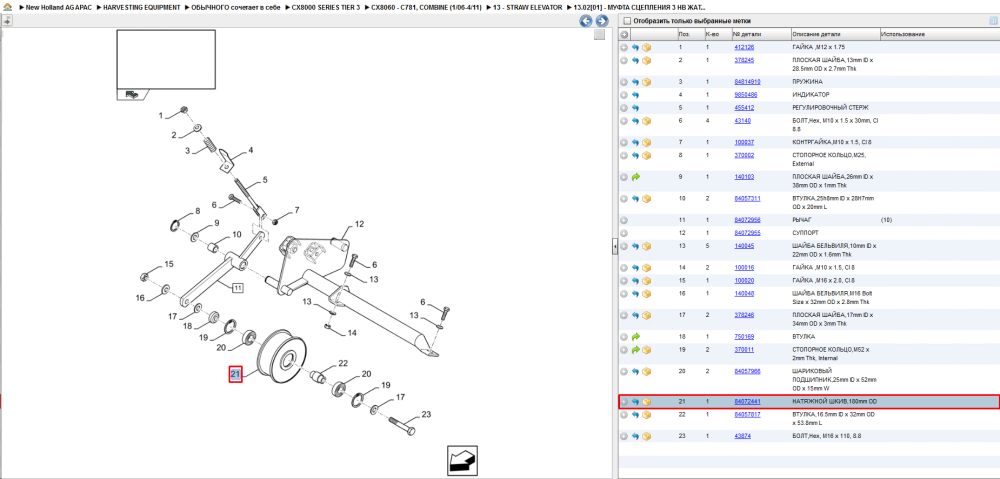Select callout number 21 in diagram

click(235, 374)
